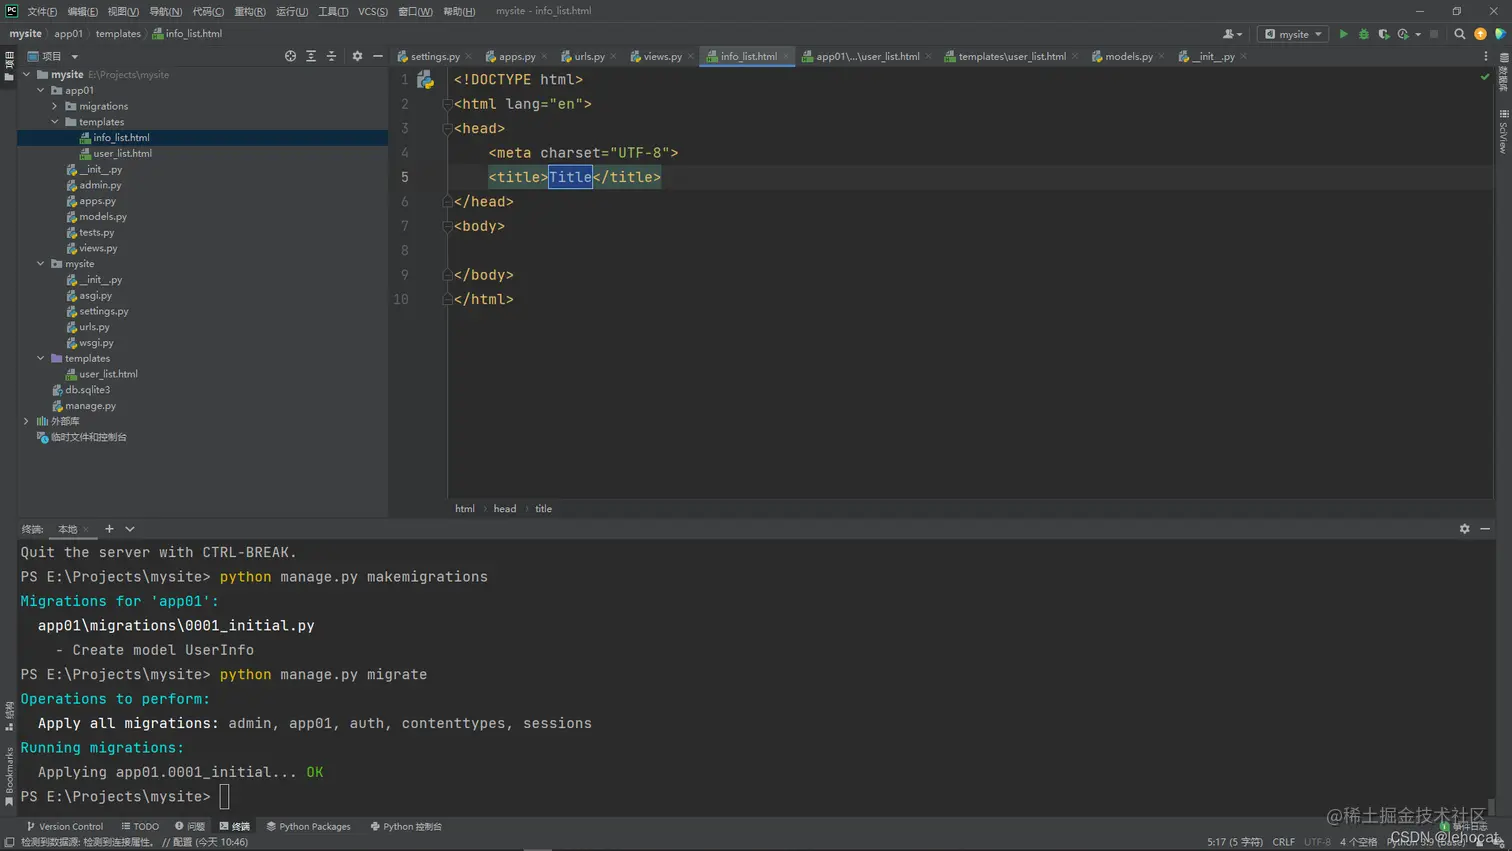
Task: Close the settings.py editor tab
Action: coord(469,57)
